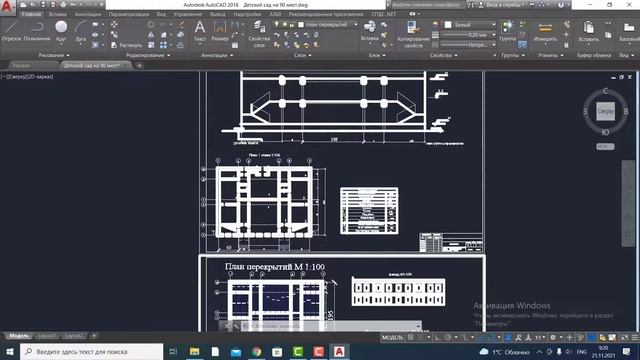Select the Размер (Dimension) tool
The width and height of the screenshot is (640, 360).
220,31
